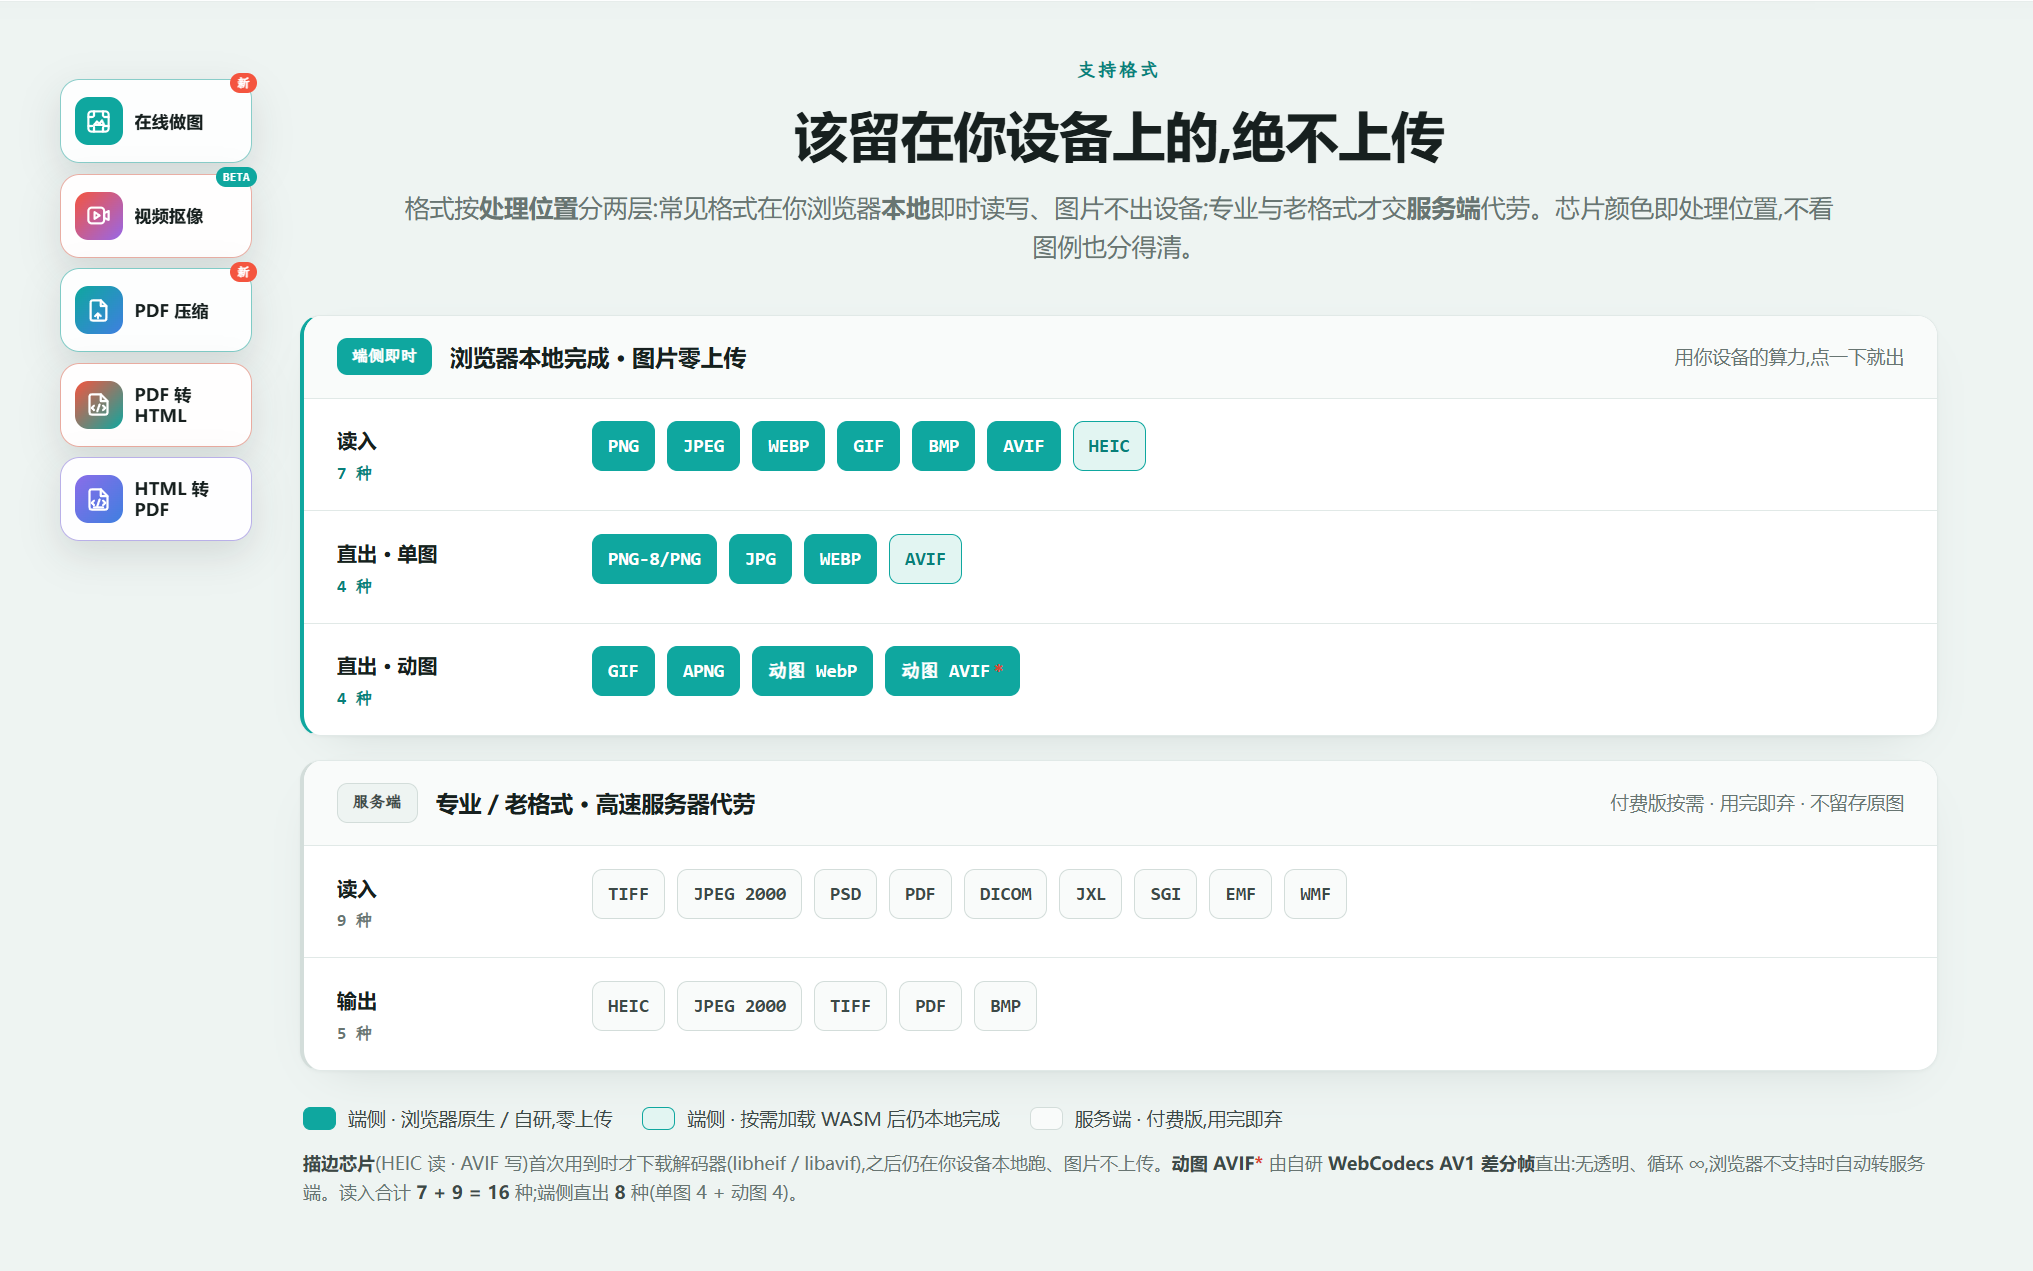The width and height of the screenshot is (2033, 1271).
Task: Click the PDF chip in 输出 row
Action: point(930,1006)
